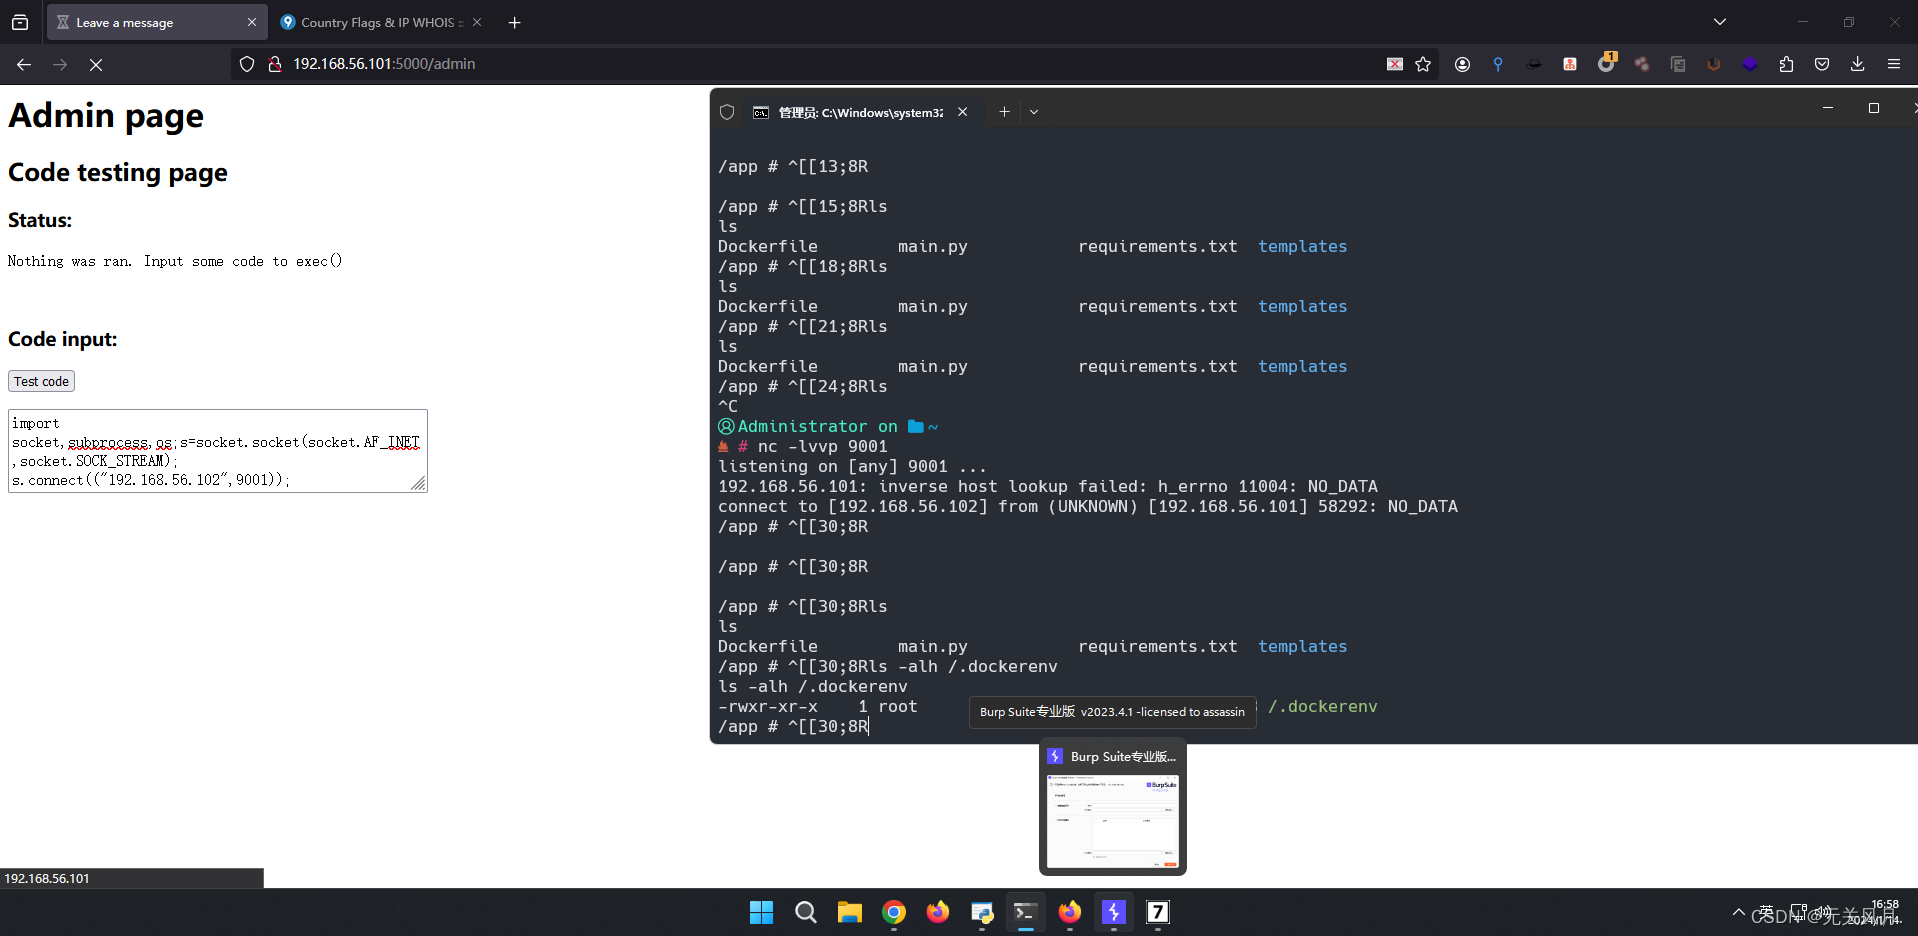Open the extension with badge number 1

click(1606, 62)
